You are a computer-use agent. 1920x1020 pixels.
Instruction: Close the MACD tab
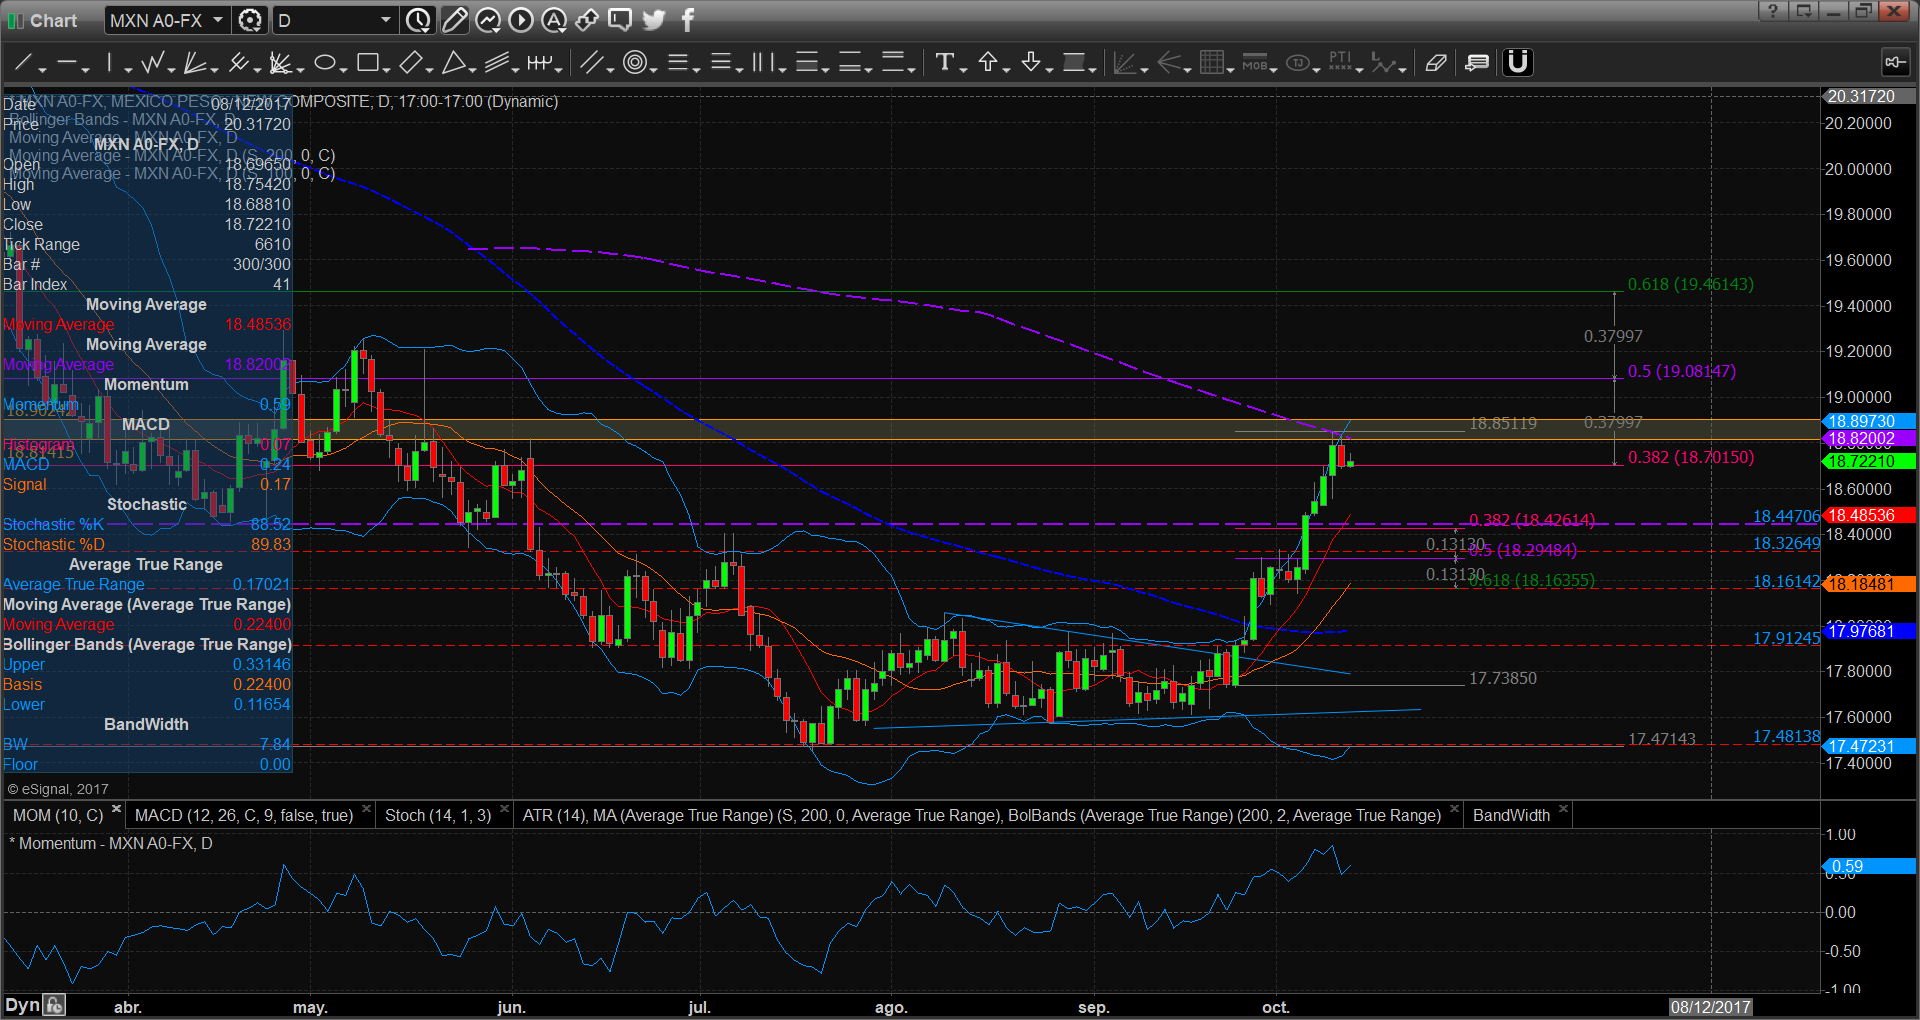[x=366, y=809]
